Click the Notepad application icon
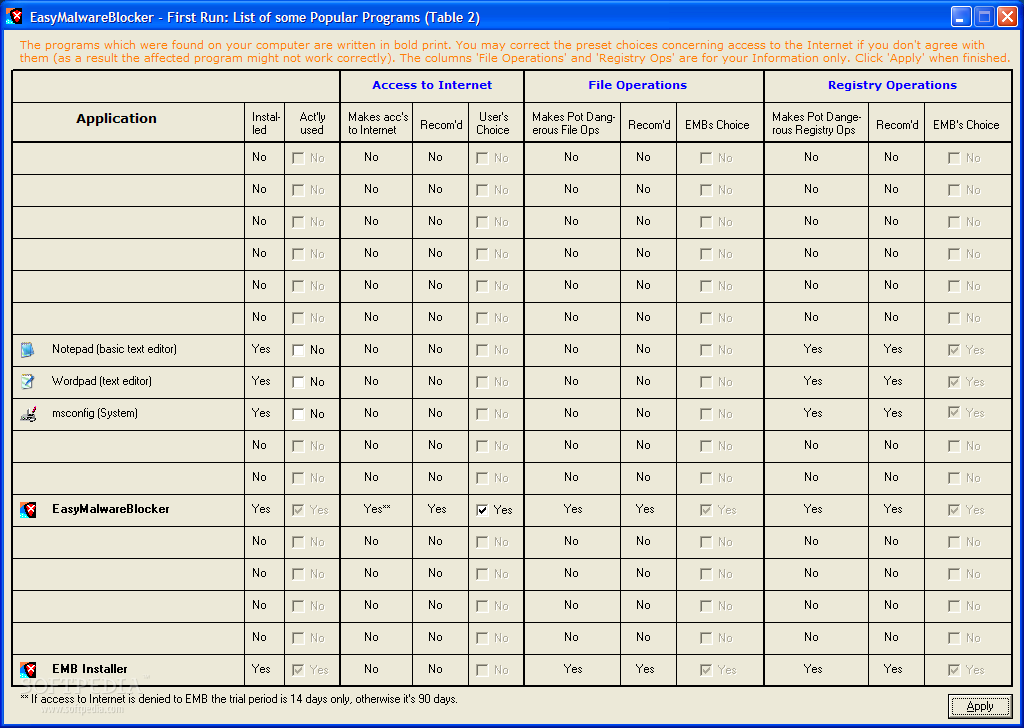Image resolution: width=1024 pixels, height=728 pixels. 27,349
